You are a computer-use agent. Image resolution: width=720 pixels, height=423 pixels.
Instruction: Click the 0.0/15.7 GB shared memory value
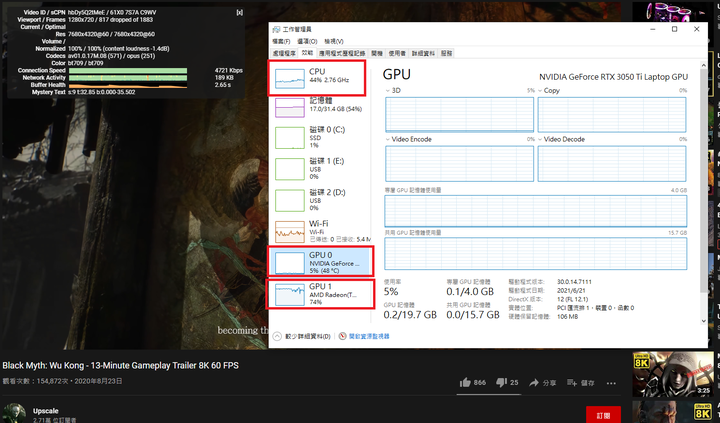[x=473, y=315]
